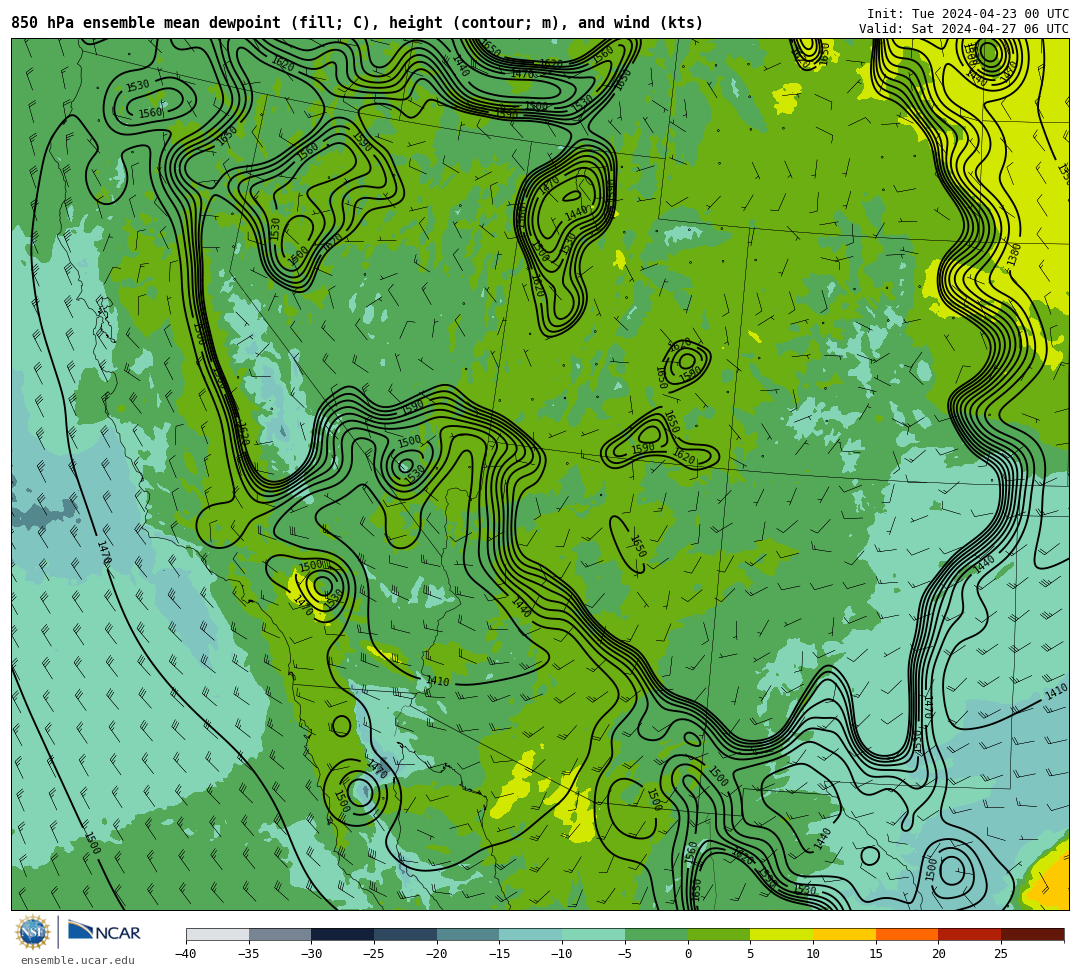Pick the 10 to 15 amber swatch
1080x973 pixels.
pos(844,934)
